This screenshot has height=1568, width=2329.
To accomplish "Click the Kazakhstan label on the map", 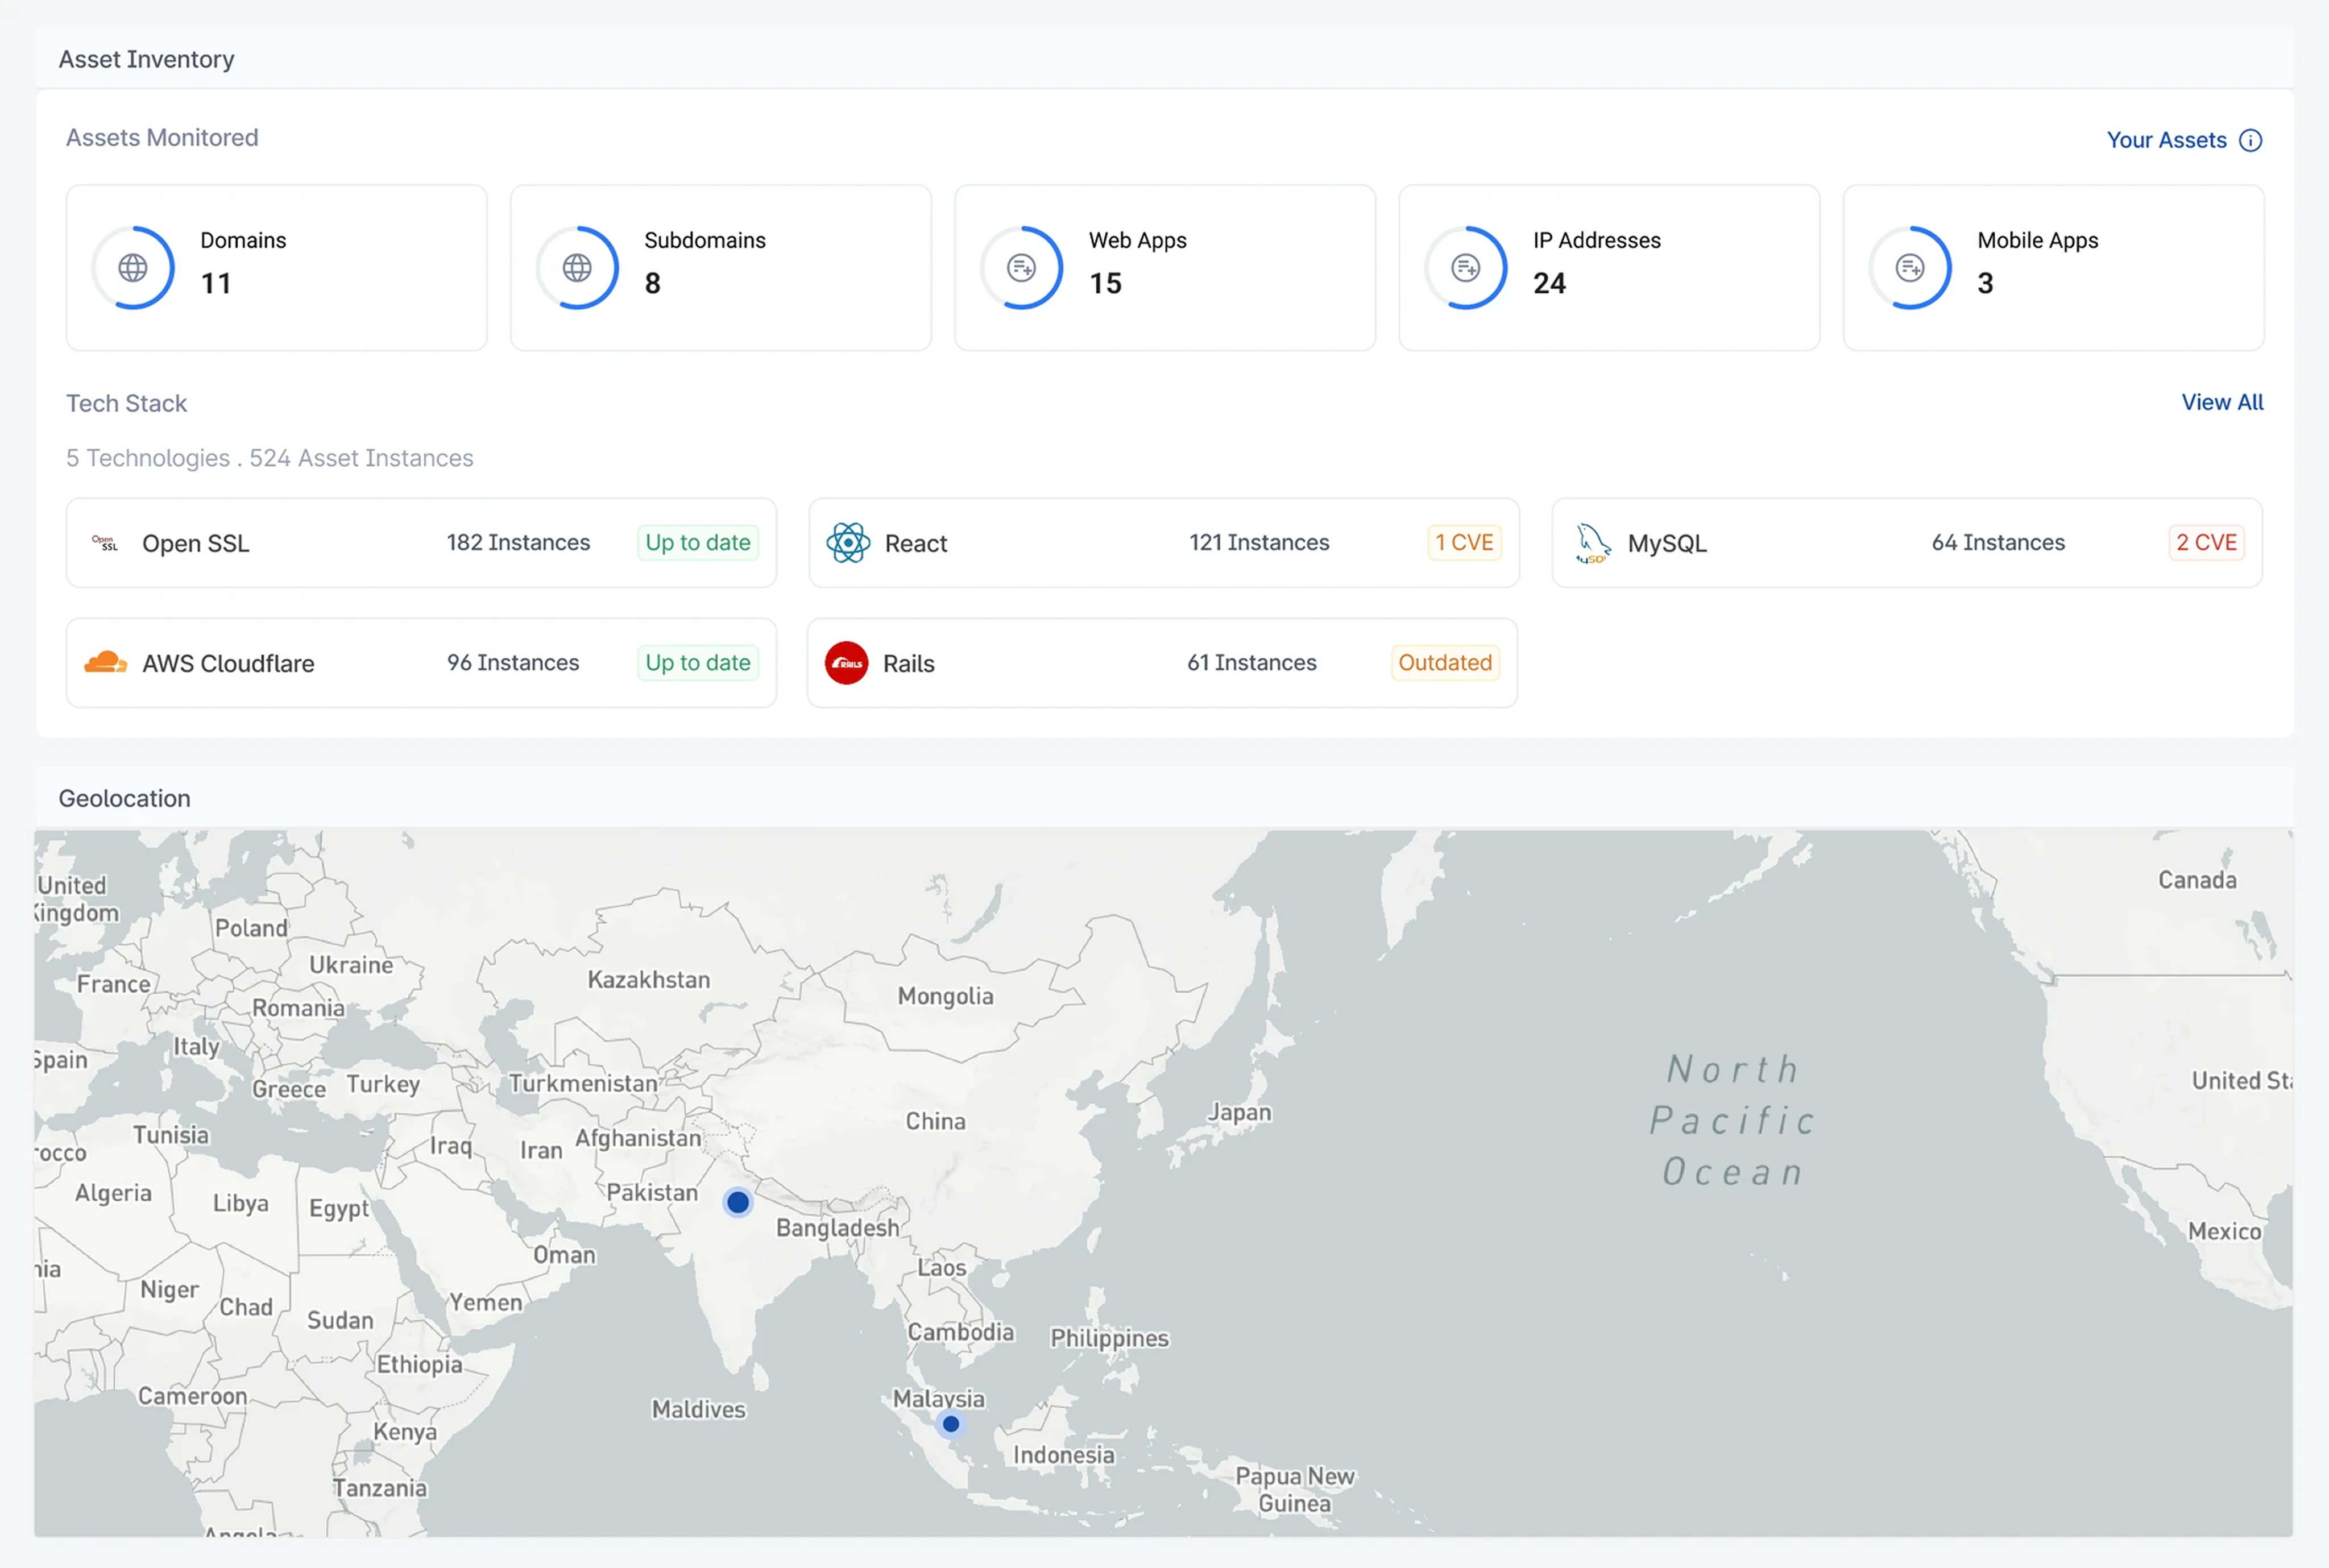I will 649,980.
